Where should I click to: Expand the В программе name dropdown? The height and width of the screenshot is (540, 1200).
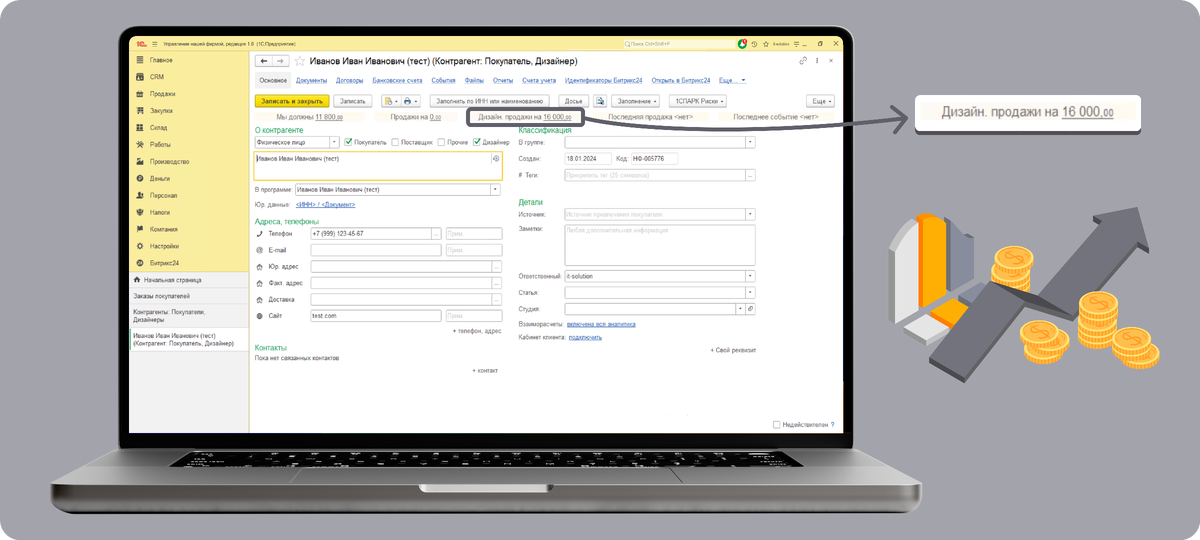(x=495, y=189)
